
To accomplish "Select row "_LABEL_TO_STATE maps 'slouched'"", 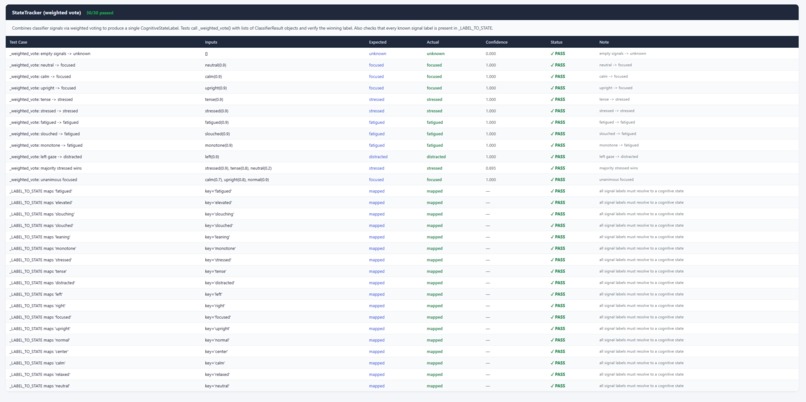I will click(402, 226).
